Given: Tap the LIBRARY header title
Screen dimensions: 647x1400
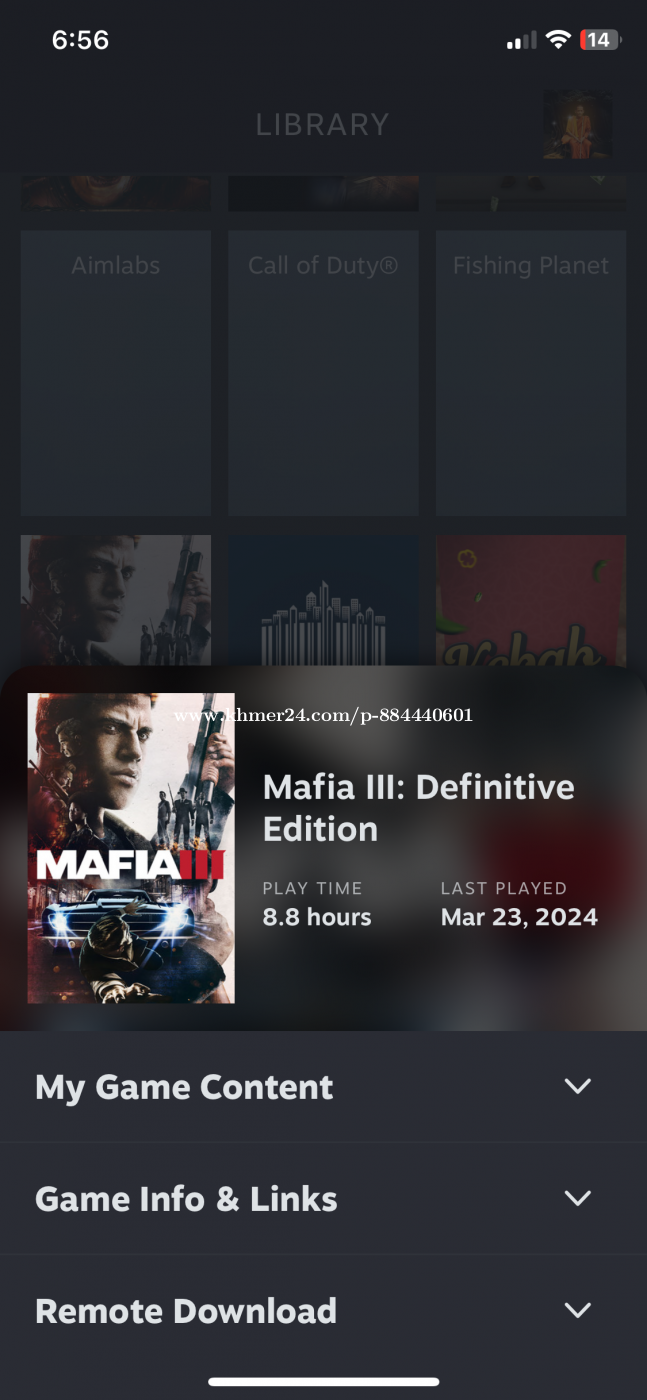Looking at the screenshot, I should point(322,125).
